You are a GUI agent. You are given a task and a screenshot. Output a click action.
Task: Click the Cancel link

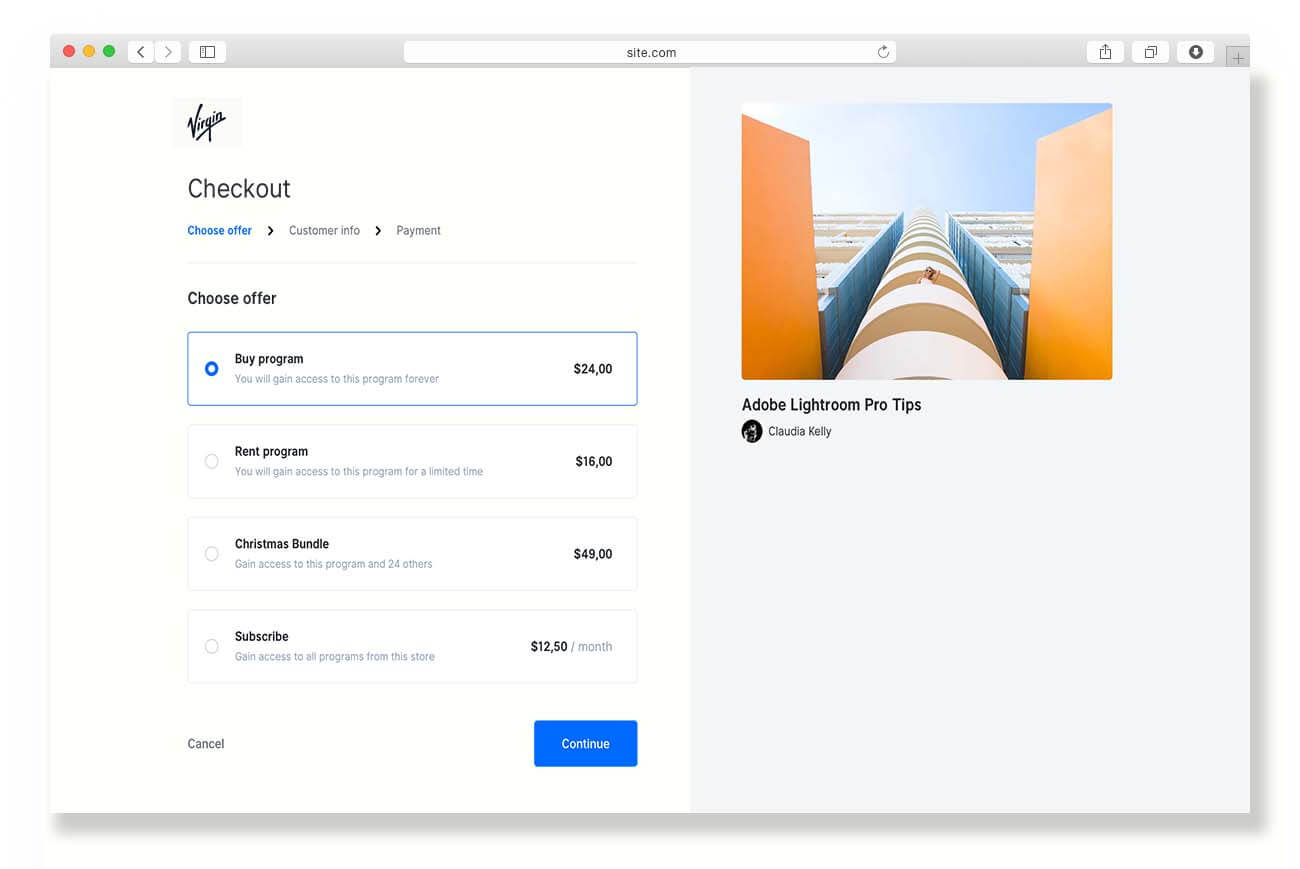tap(206, 743)
